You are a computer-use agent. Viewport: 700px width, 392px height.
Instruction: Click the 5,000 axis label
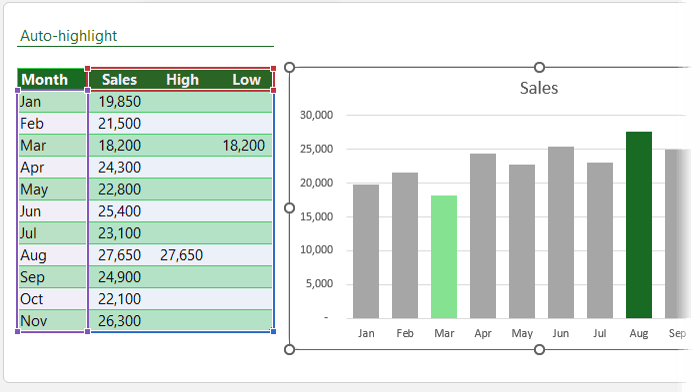[319, 284]
